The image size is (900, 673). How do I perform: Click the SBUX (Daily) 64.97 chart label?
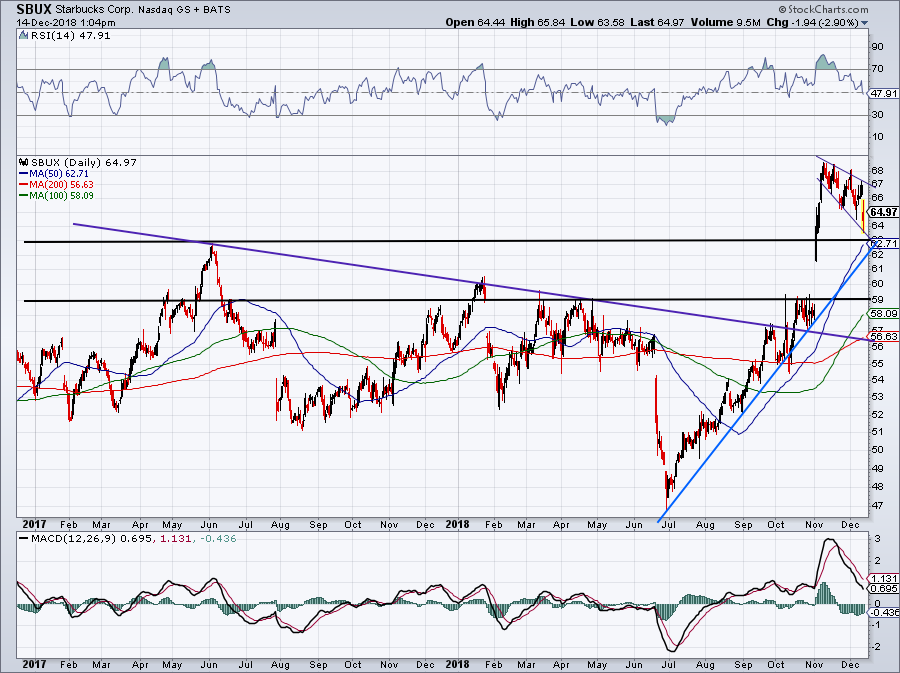click(x=84, y=162)
